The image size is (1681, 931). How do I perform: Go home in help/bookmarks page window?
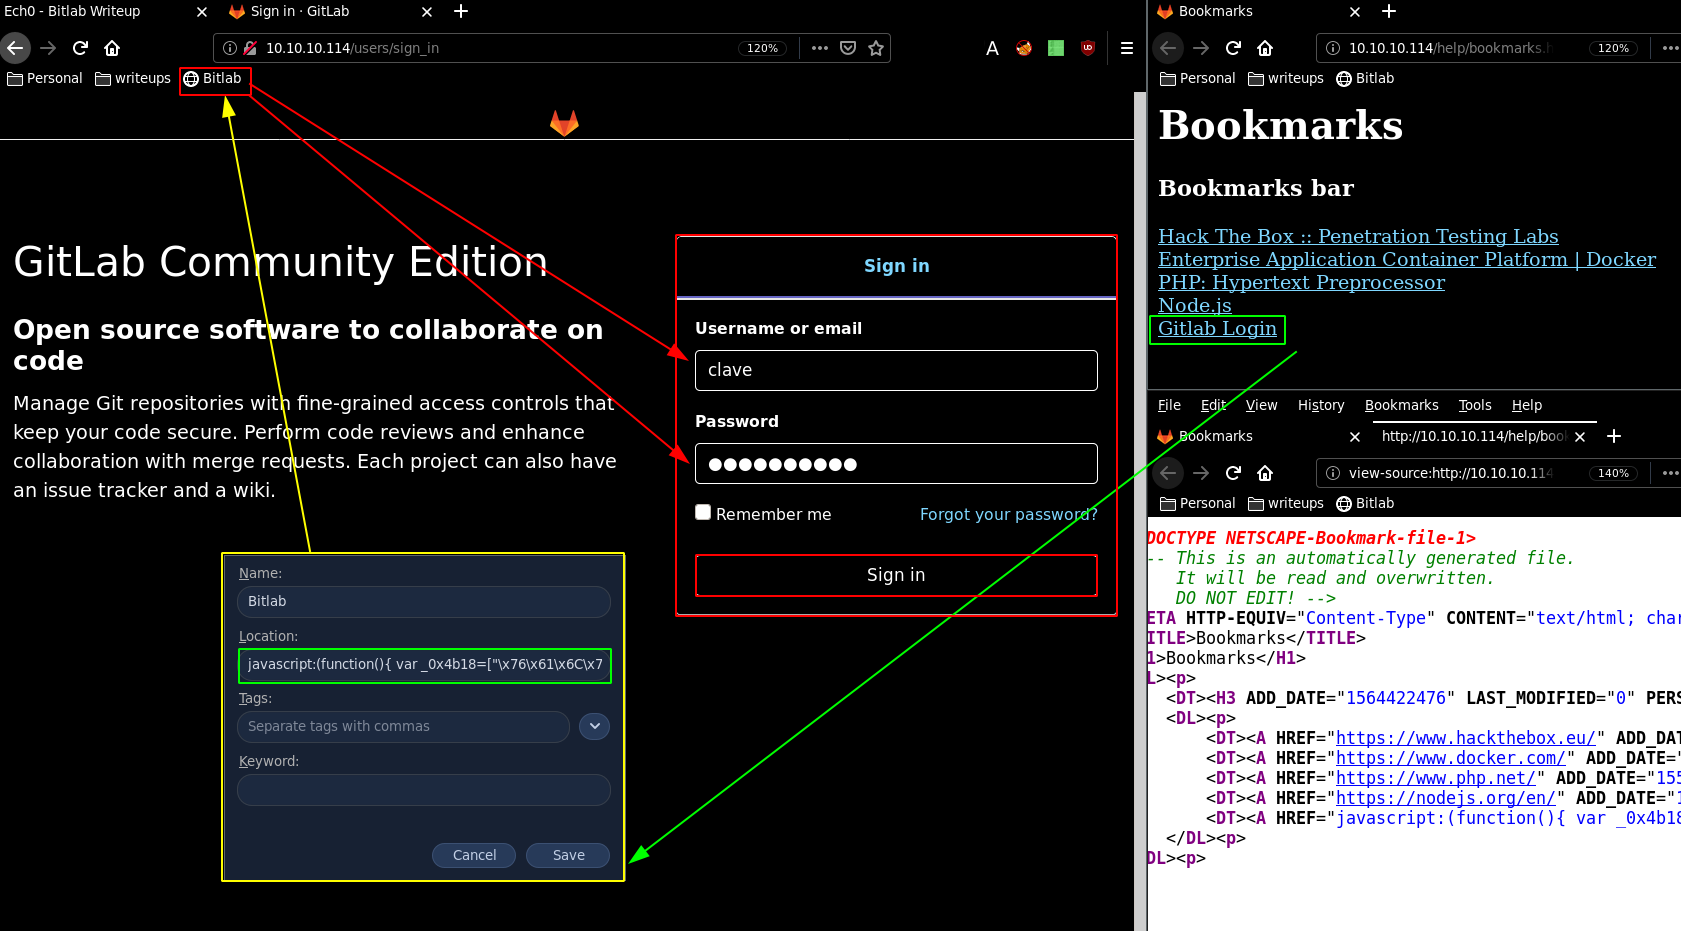[1265, 48]
